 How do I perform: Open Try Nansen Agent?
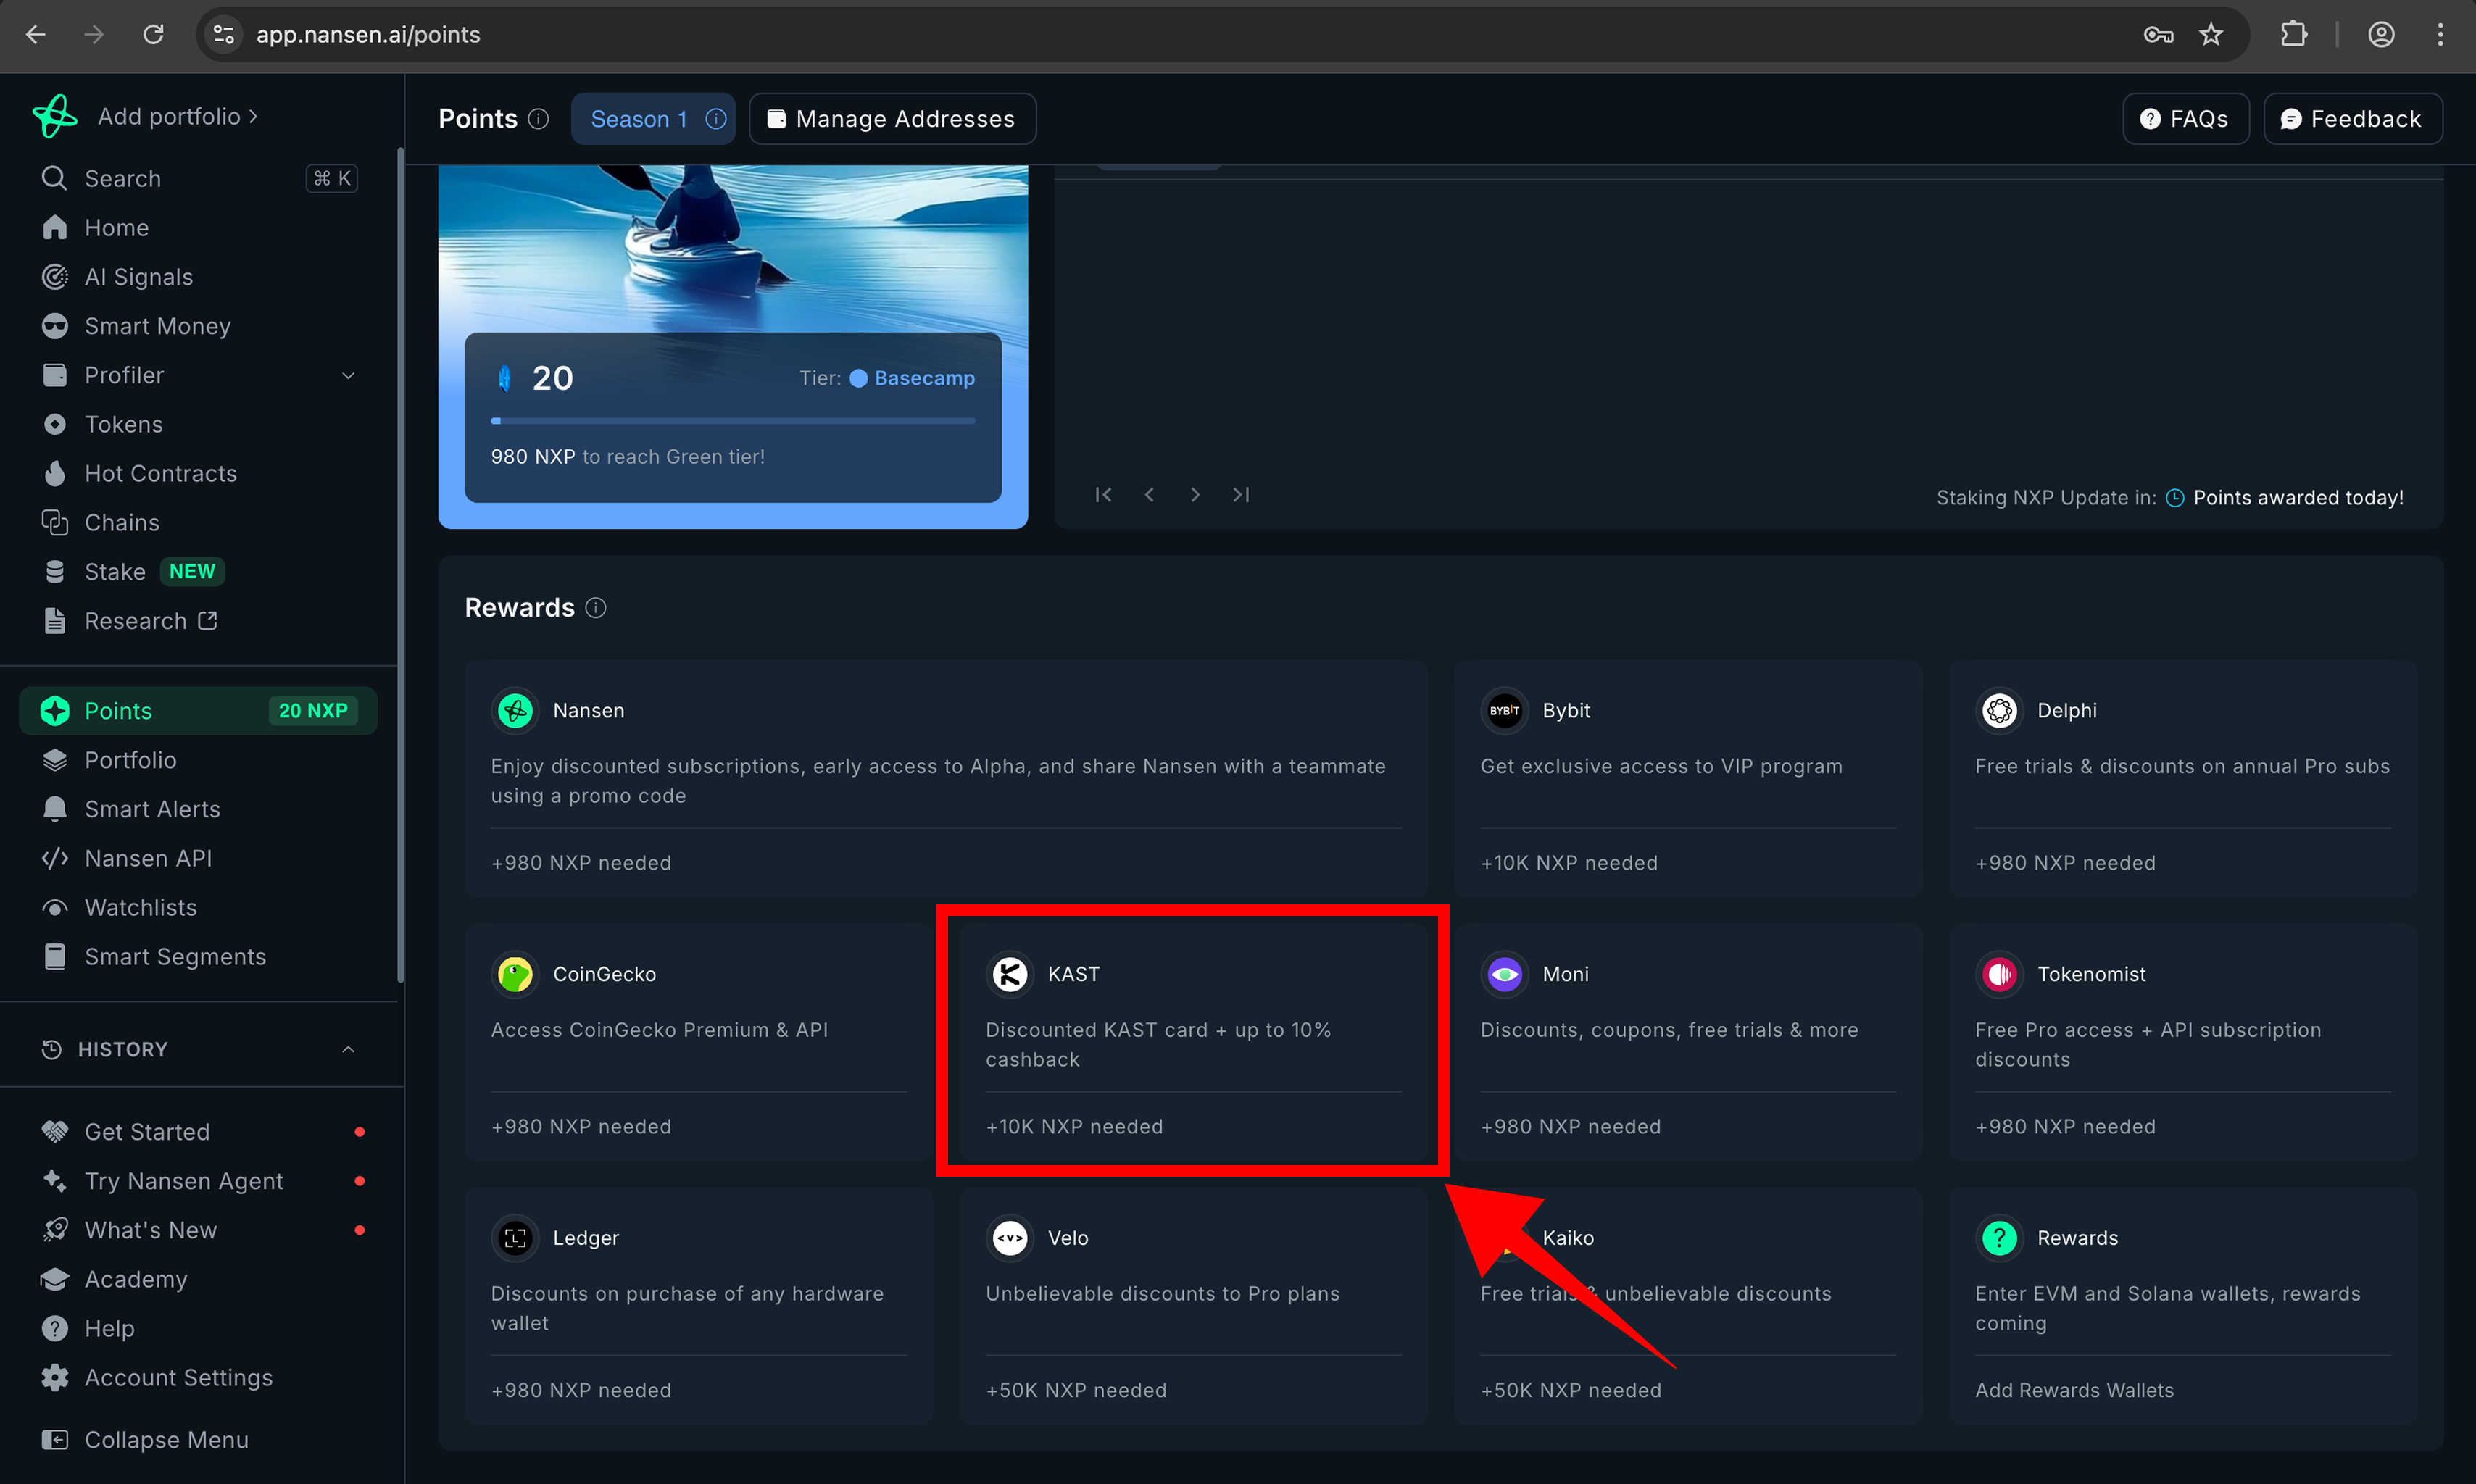198,1180
